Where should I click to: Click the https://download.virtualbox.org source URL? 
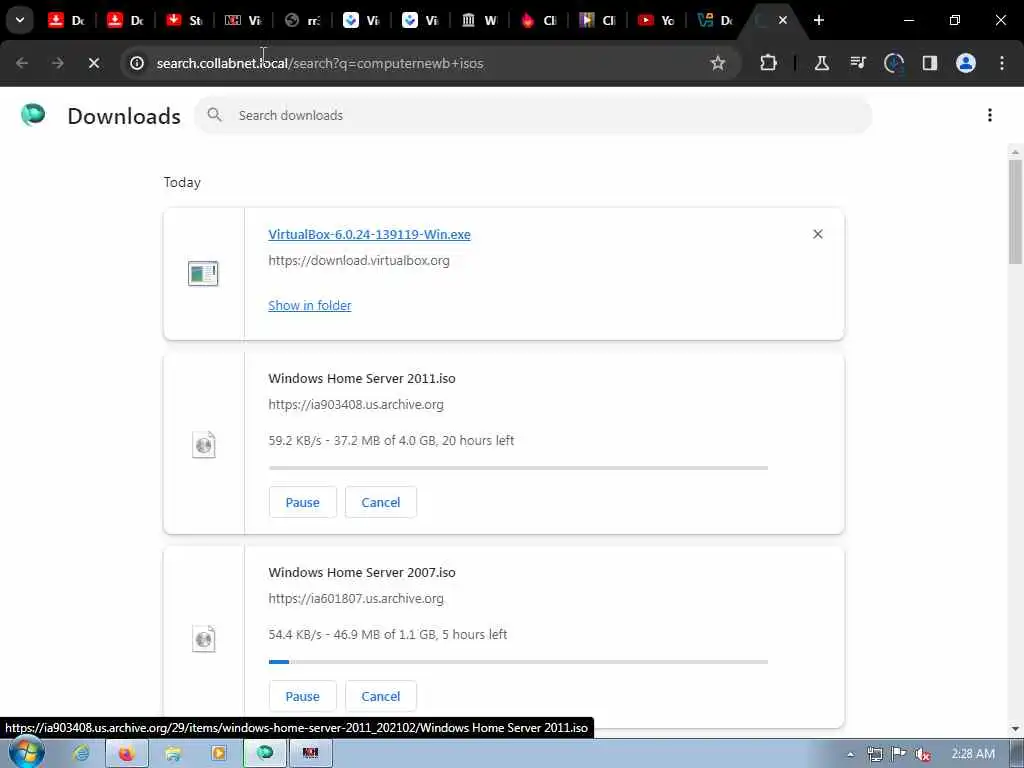[359, 261]
